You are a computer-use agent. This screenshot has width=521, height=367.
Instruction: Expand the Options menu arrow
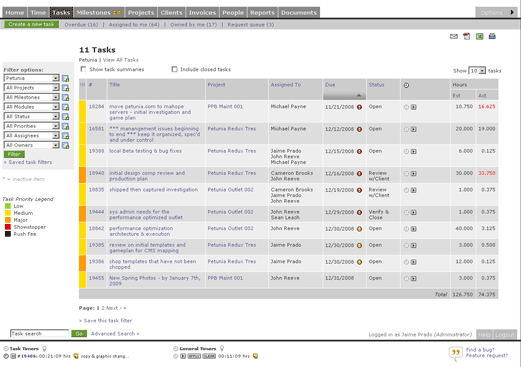512,12
